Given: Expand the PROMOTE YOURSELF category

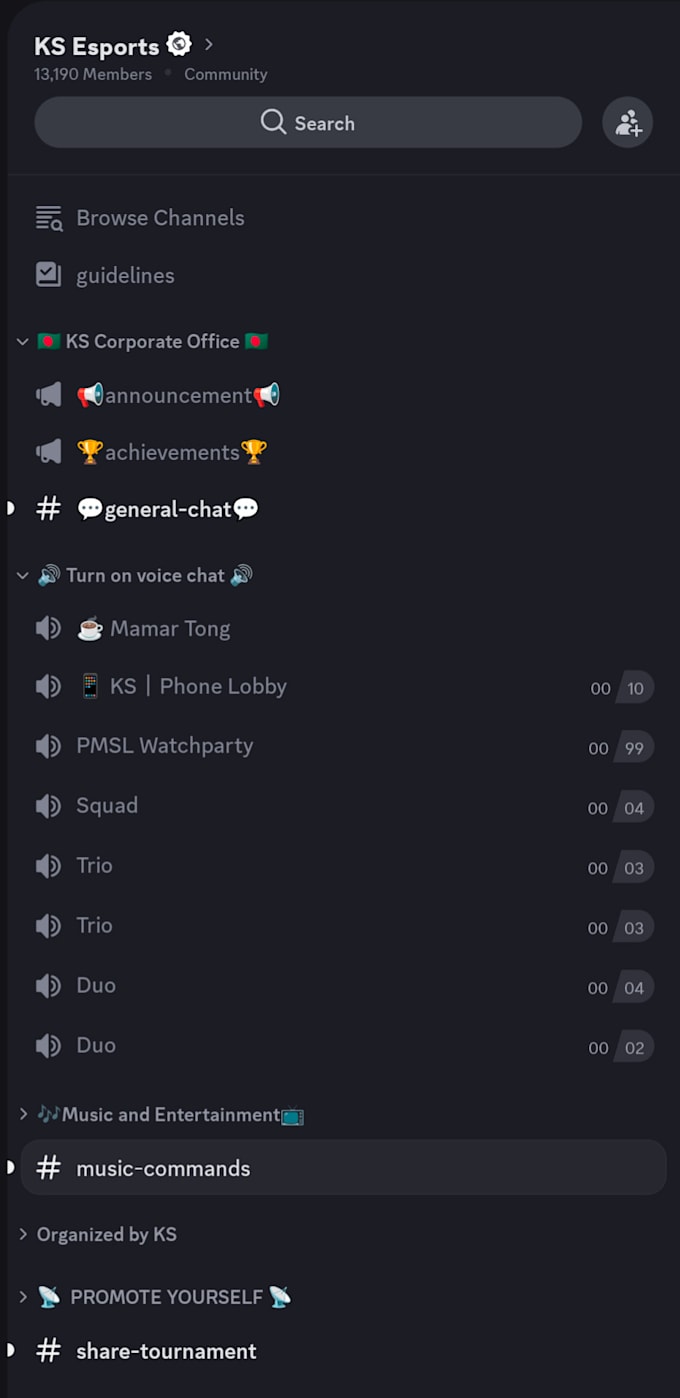Looking at the screenshot, I should (x=23, y=1297).
